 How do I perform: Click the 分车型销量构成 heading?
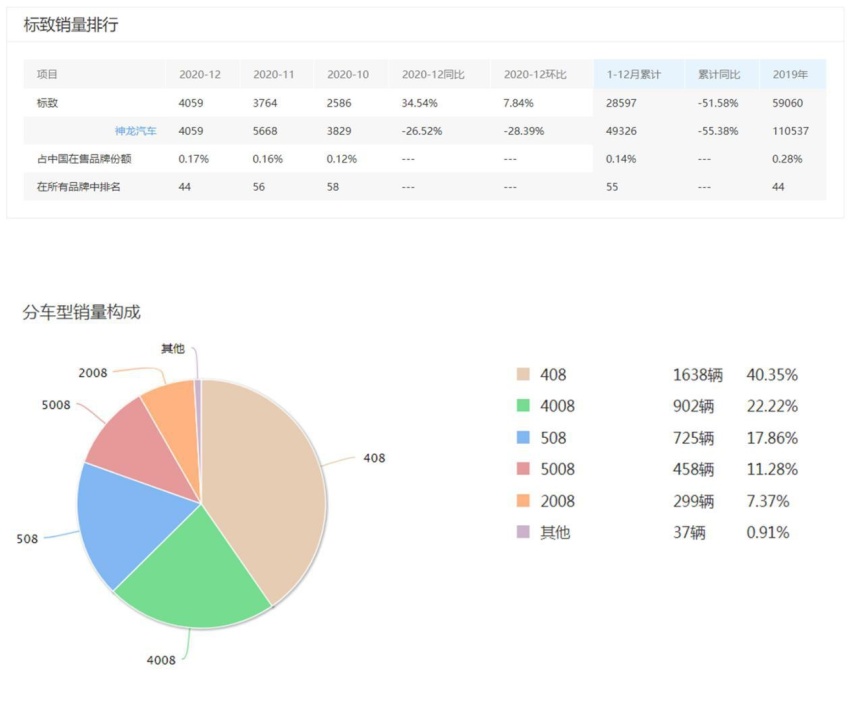[x=82, y=312]
